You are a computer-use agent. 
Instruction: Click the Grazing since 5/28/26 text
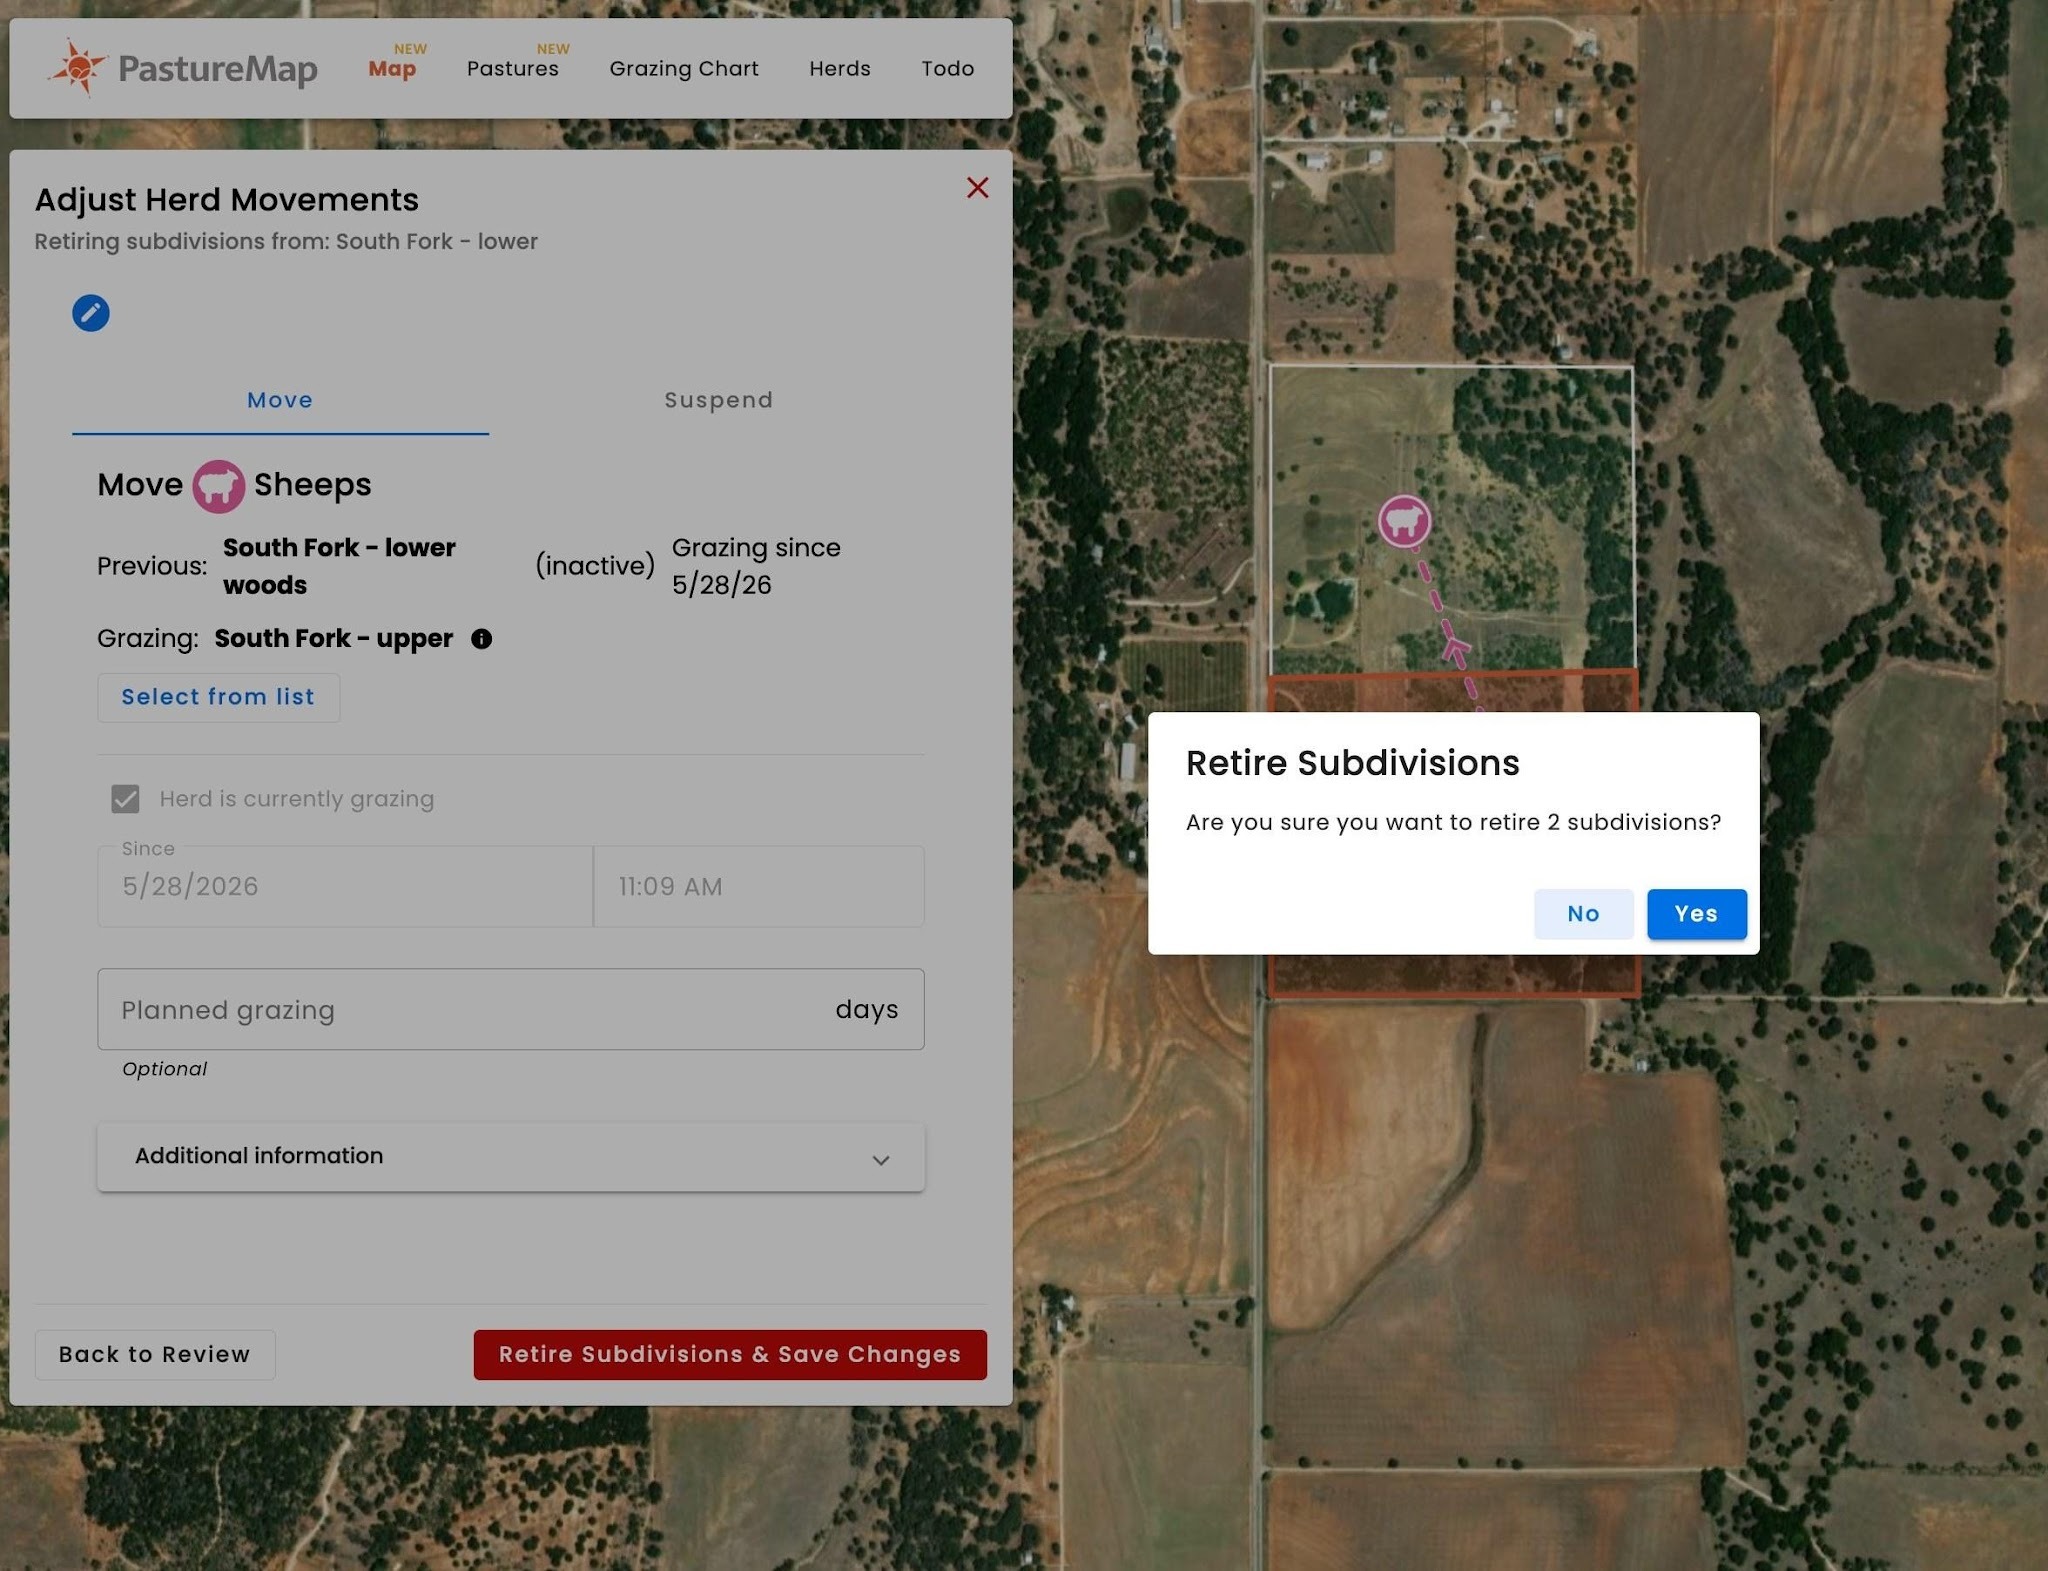point(756,566)
